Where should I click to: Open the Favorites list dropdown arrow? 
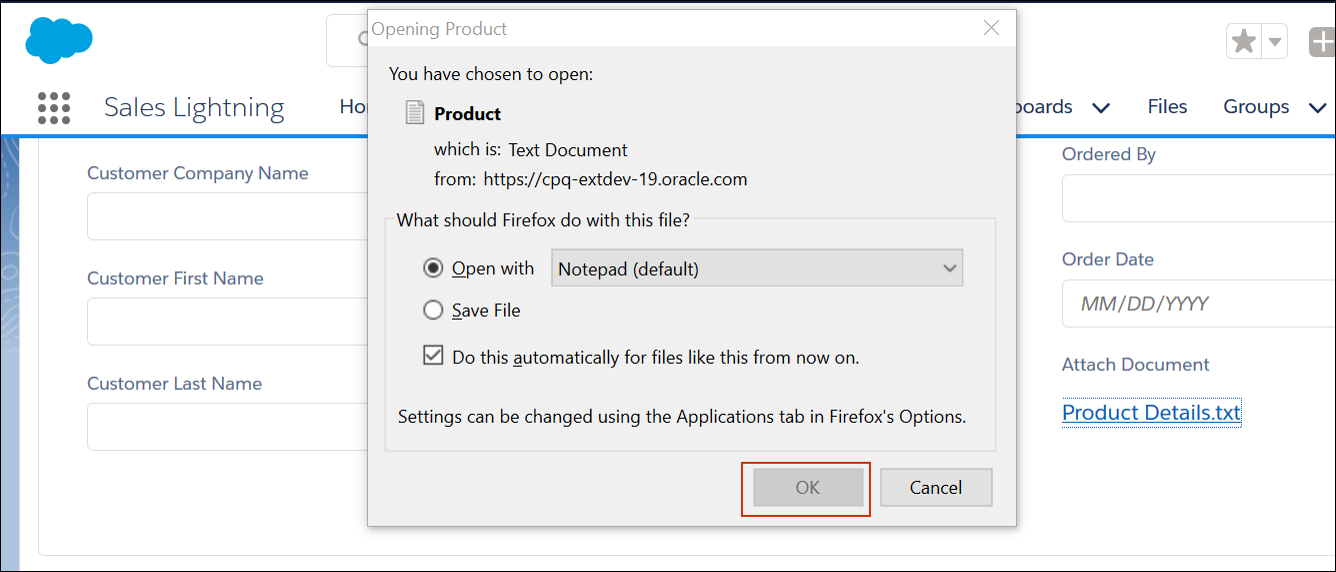pyautogui.click(x=1275, y=42)
